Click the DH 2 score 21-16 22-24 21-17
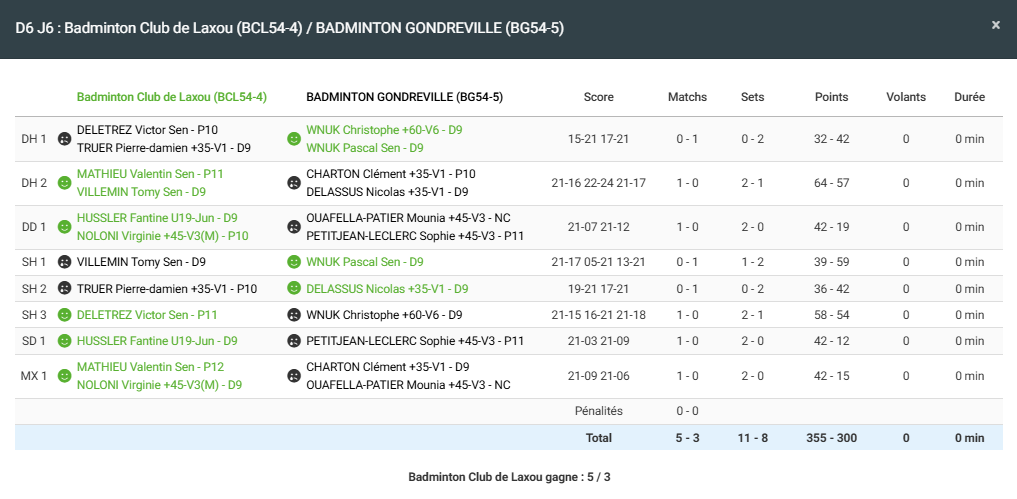Image resolution: width=1017 pixels, height=499 pixels. (598, 183)
